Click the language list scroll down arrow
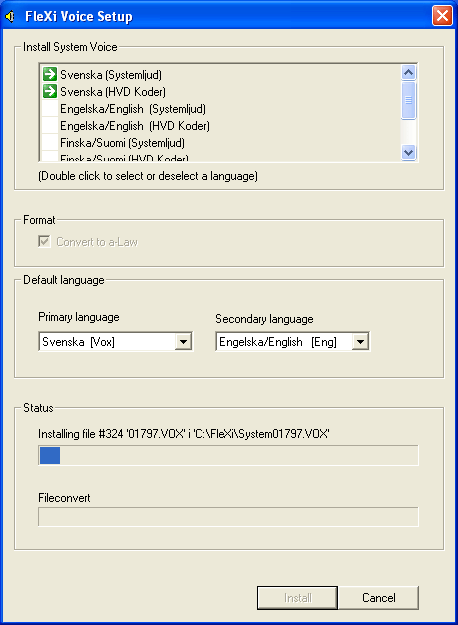 click(x=409, y=152)
